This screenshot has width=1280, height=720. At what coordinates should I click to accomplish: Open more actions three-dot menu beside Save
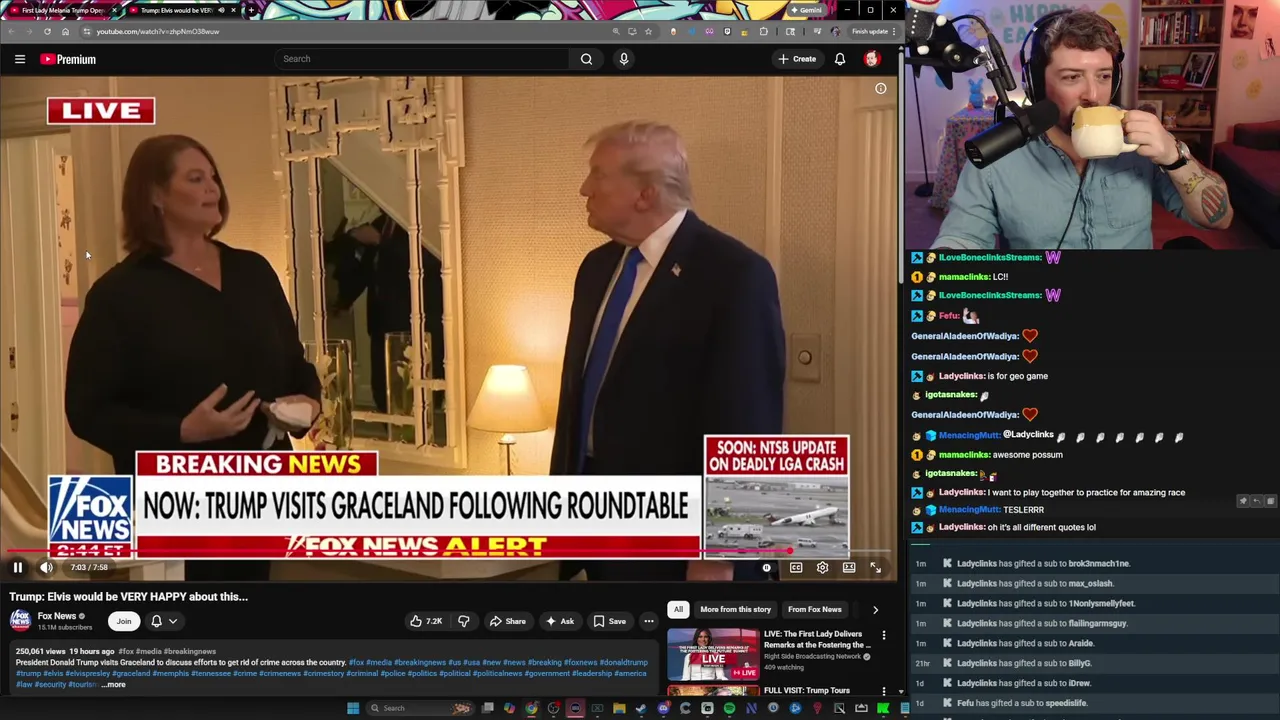point(648,621)
